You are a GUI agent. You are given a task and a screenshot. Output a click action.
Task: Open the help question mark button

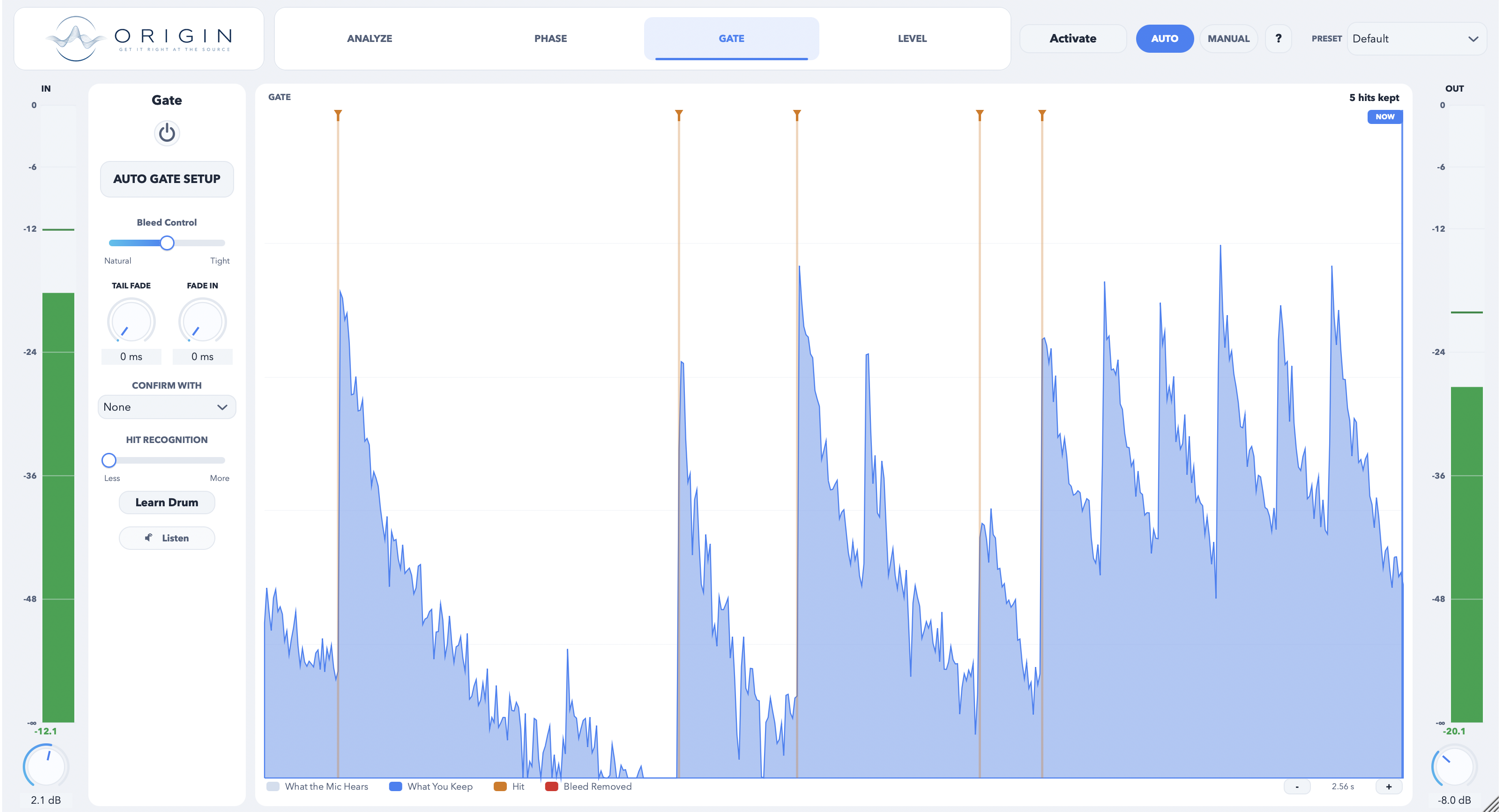[x=1279, y=39]
